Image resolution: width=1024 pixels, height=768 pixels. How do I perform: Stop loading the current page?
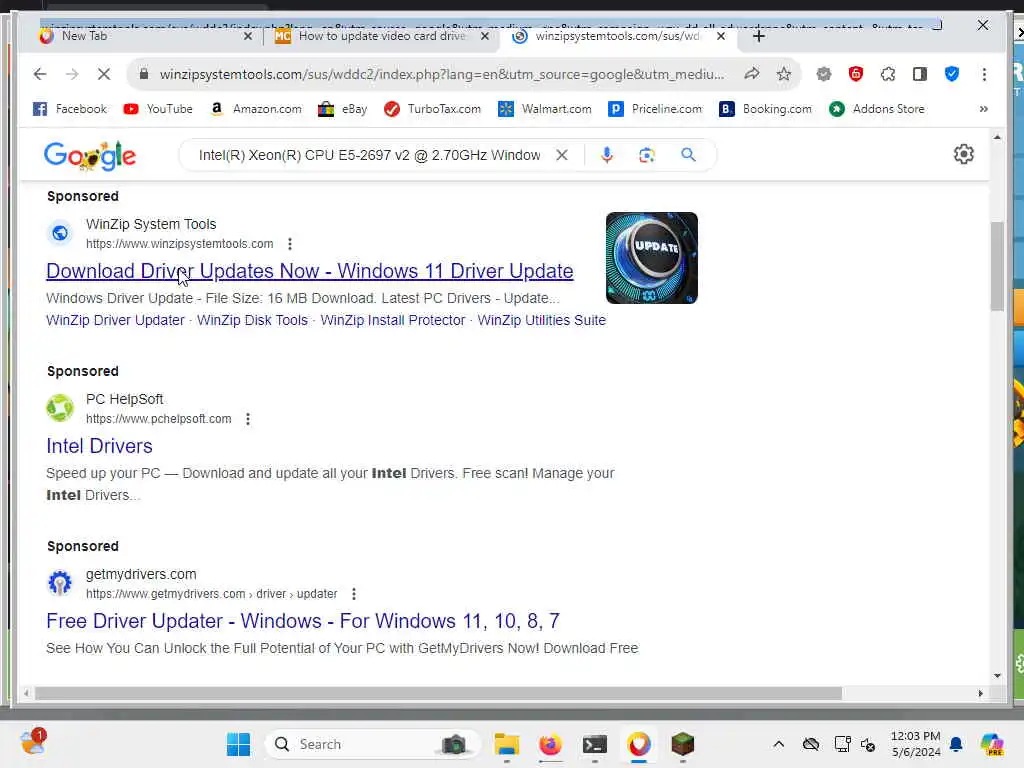[104, 74]
